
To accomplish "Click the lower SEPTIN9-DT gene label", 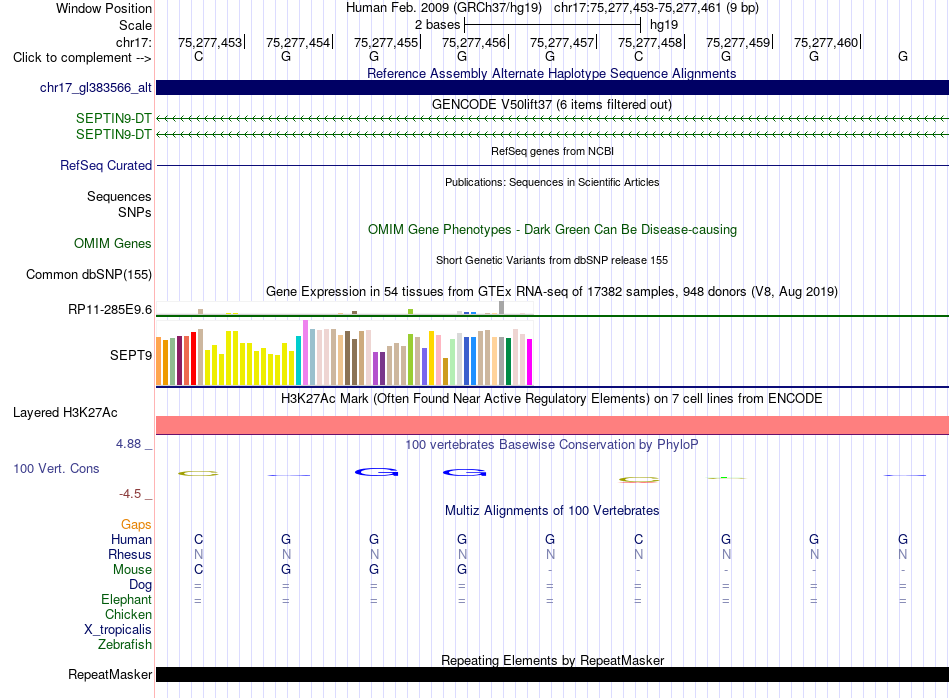I will tap(113, 135).
